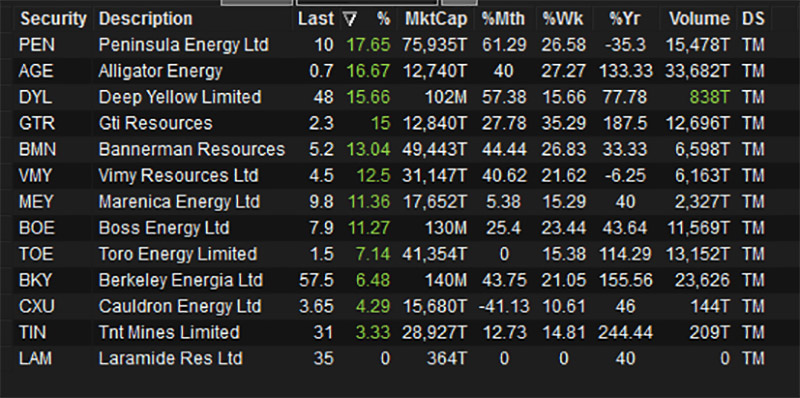This screenshot has height=398, width=800.
Task: Select Berkeley Energia Ltd row
Action: point(392,280)
